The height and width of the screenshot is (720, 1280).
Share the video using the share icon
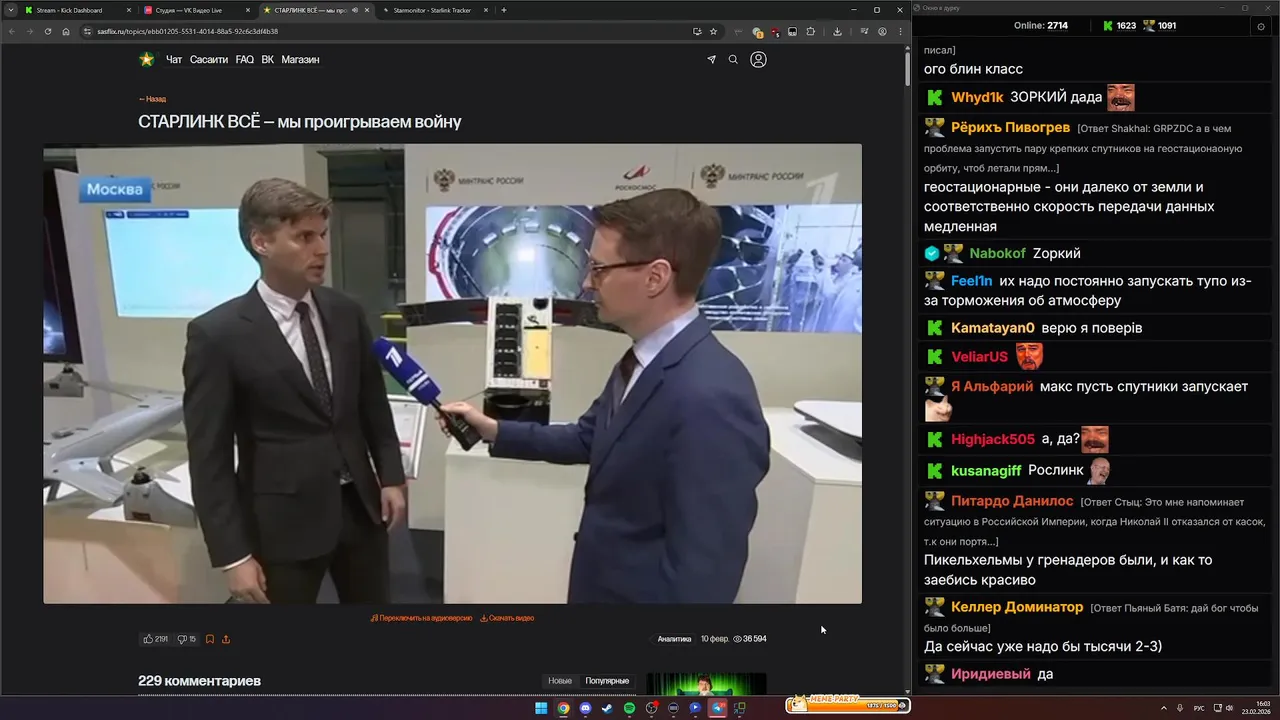point(226,639)
